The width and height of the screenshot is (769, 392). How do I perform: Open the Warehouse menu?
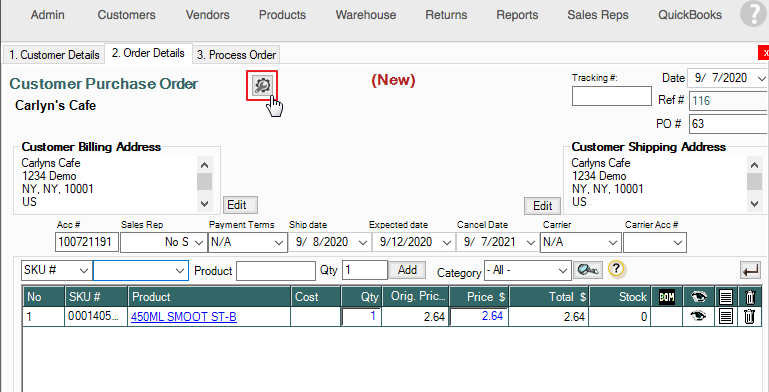366,15
